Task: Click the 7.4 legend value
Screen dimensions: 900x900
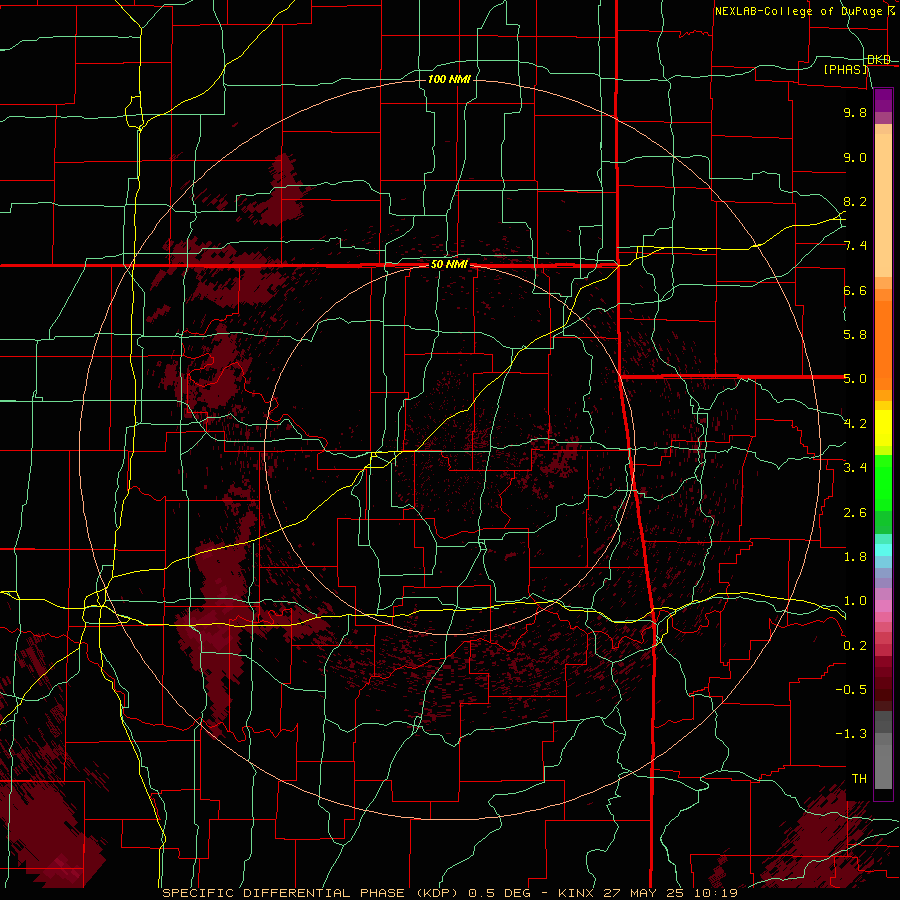Action: click(855, 246)
